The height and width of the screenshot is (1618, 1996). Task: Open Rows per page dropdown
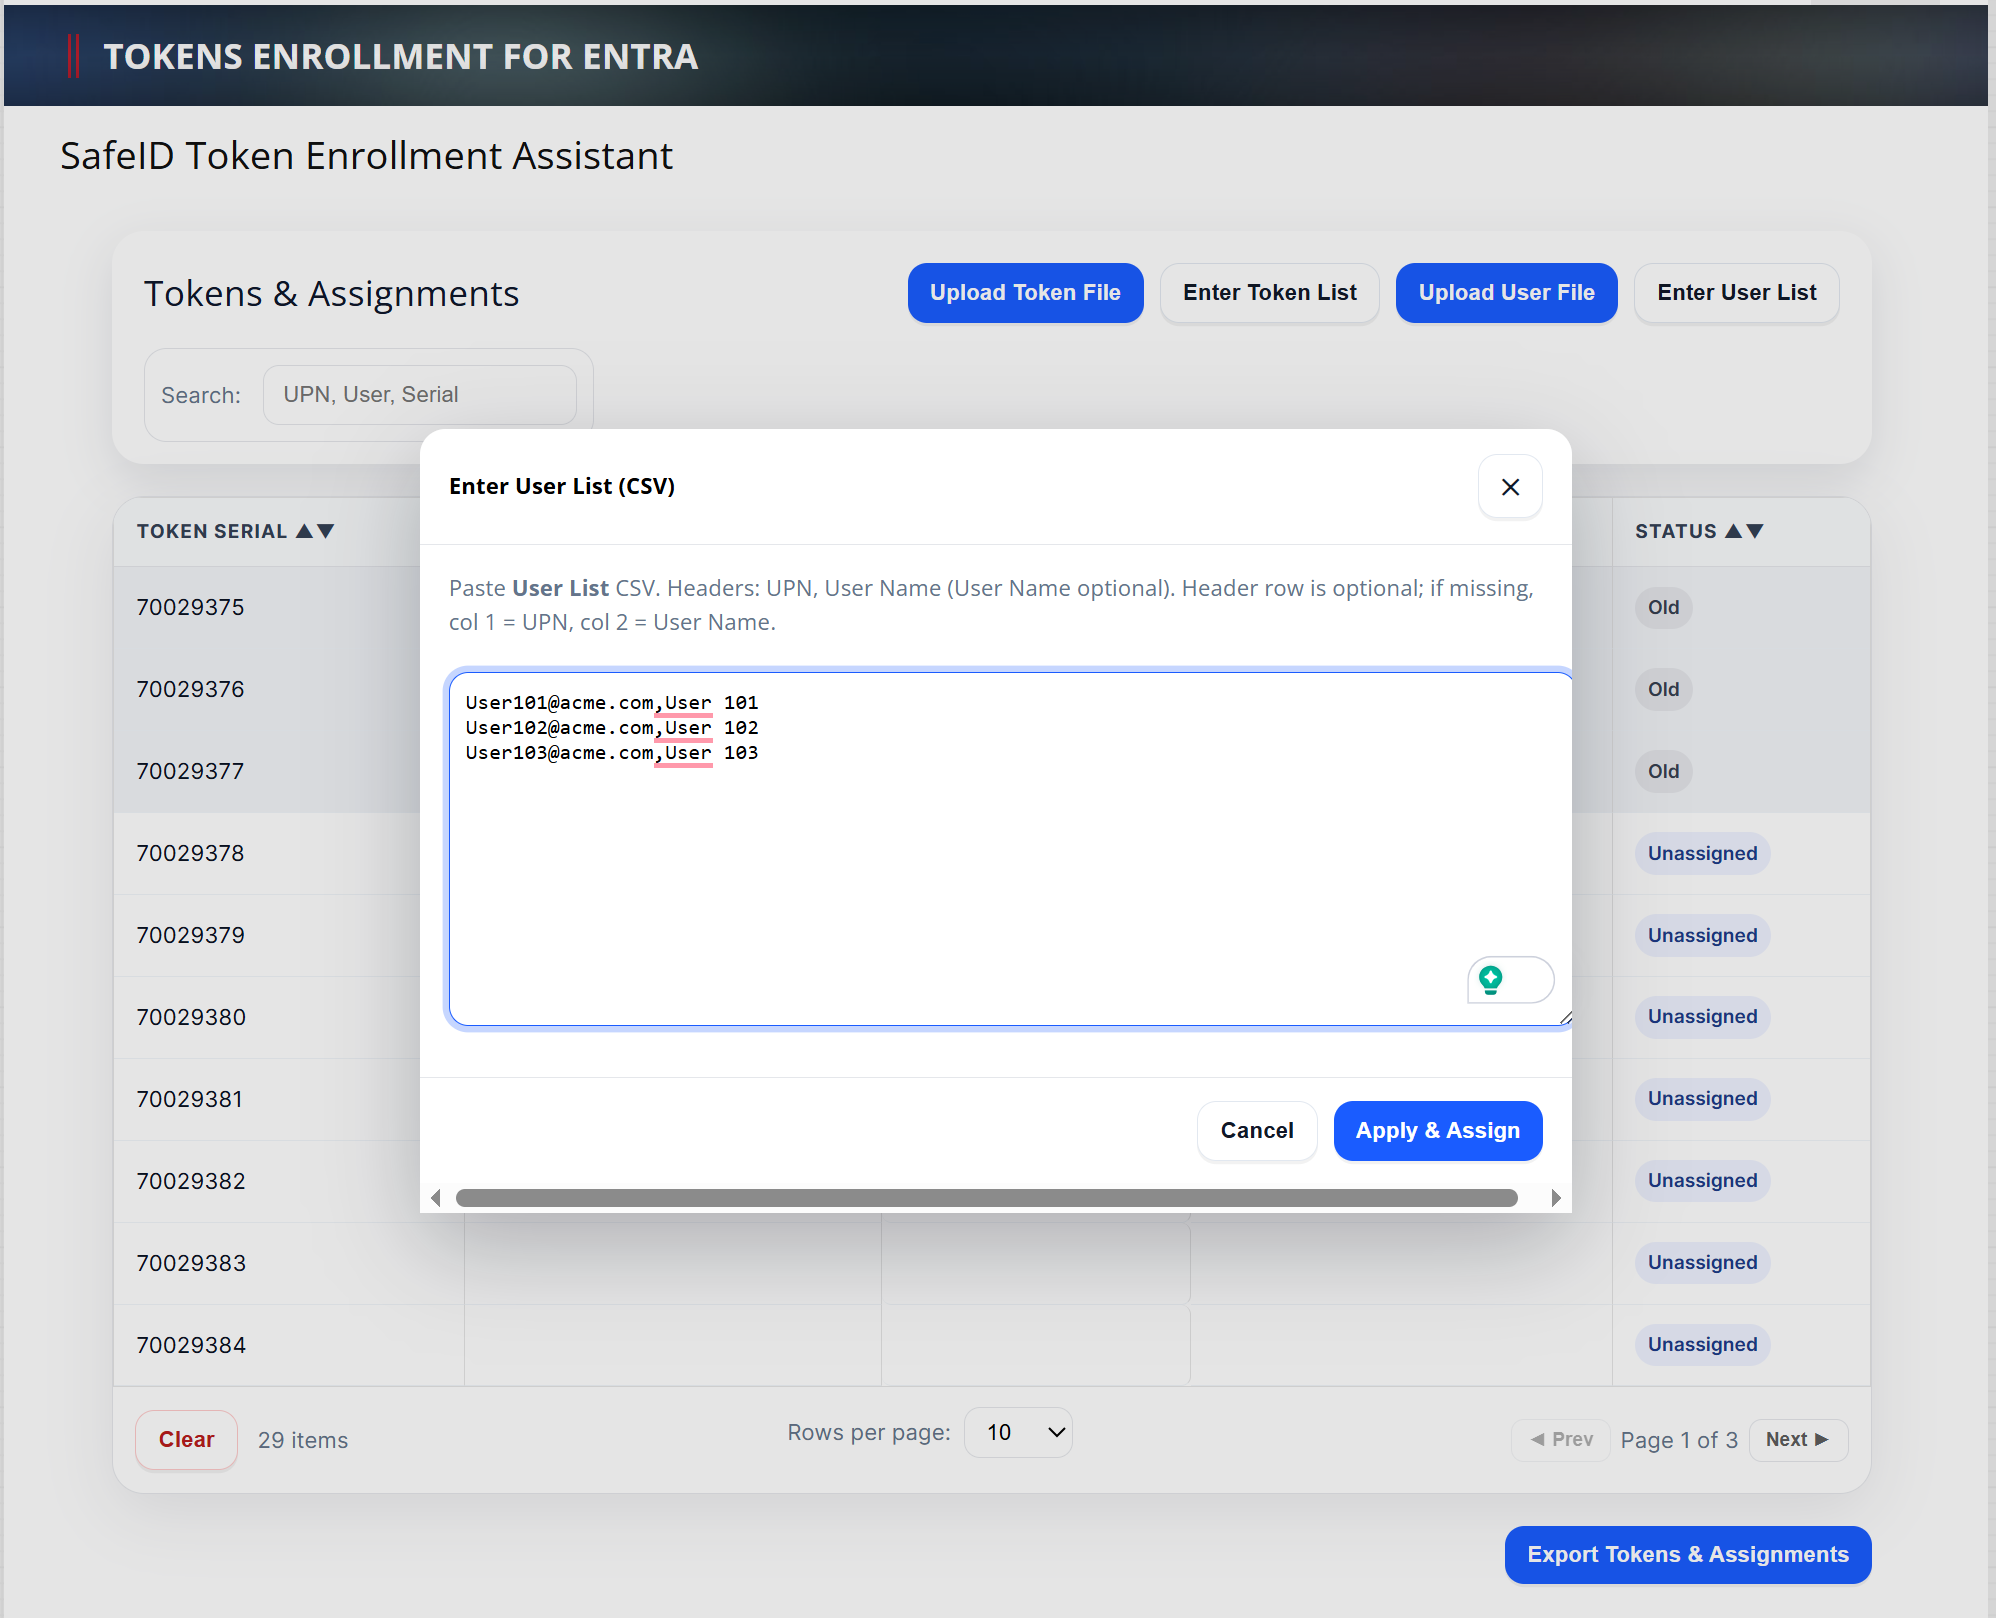pos(1018,1432)
